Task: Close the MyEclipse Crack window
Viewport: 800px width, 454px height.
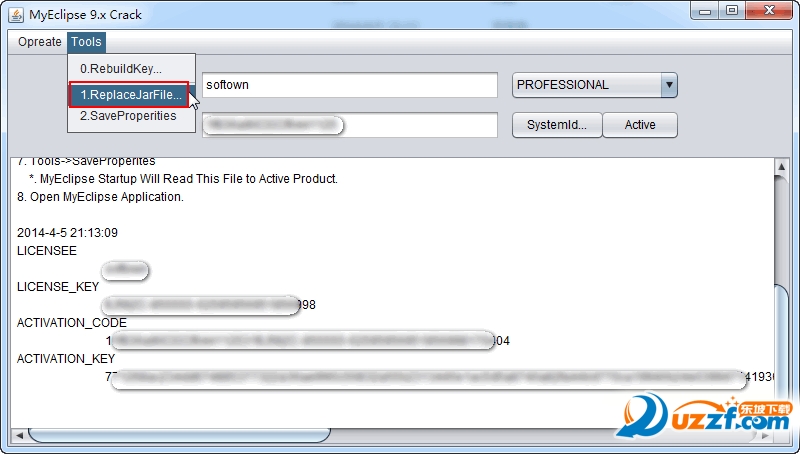Action: 769,11
